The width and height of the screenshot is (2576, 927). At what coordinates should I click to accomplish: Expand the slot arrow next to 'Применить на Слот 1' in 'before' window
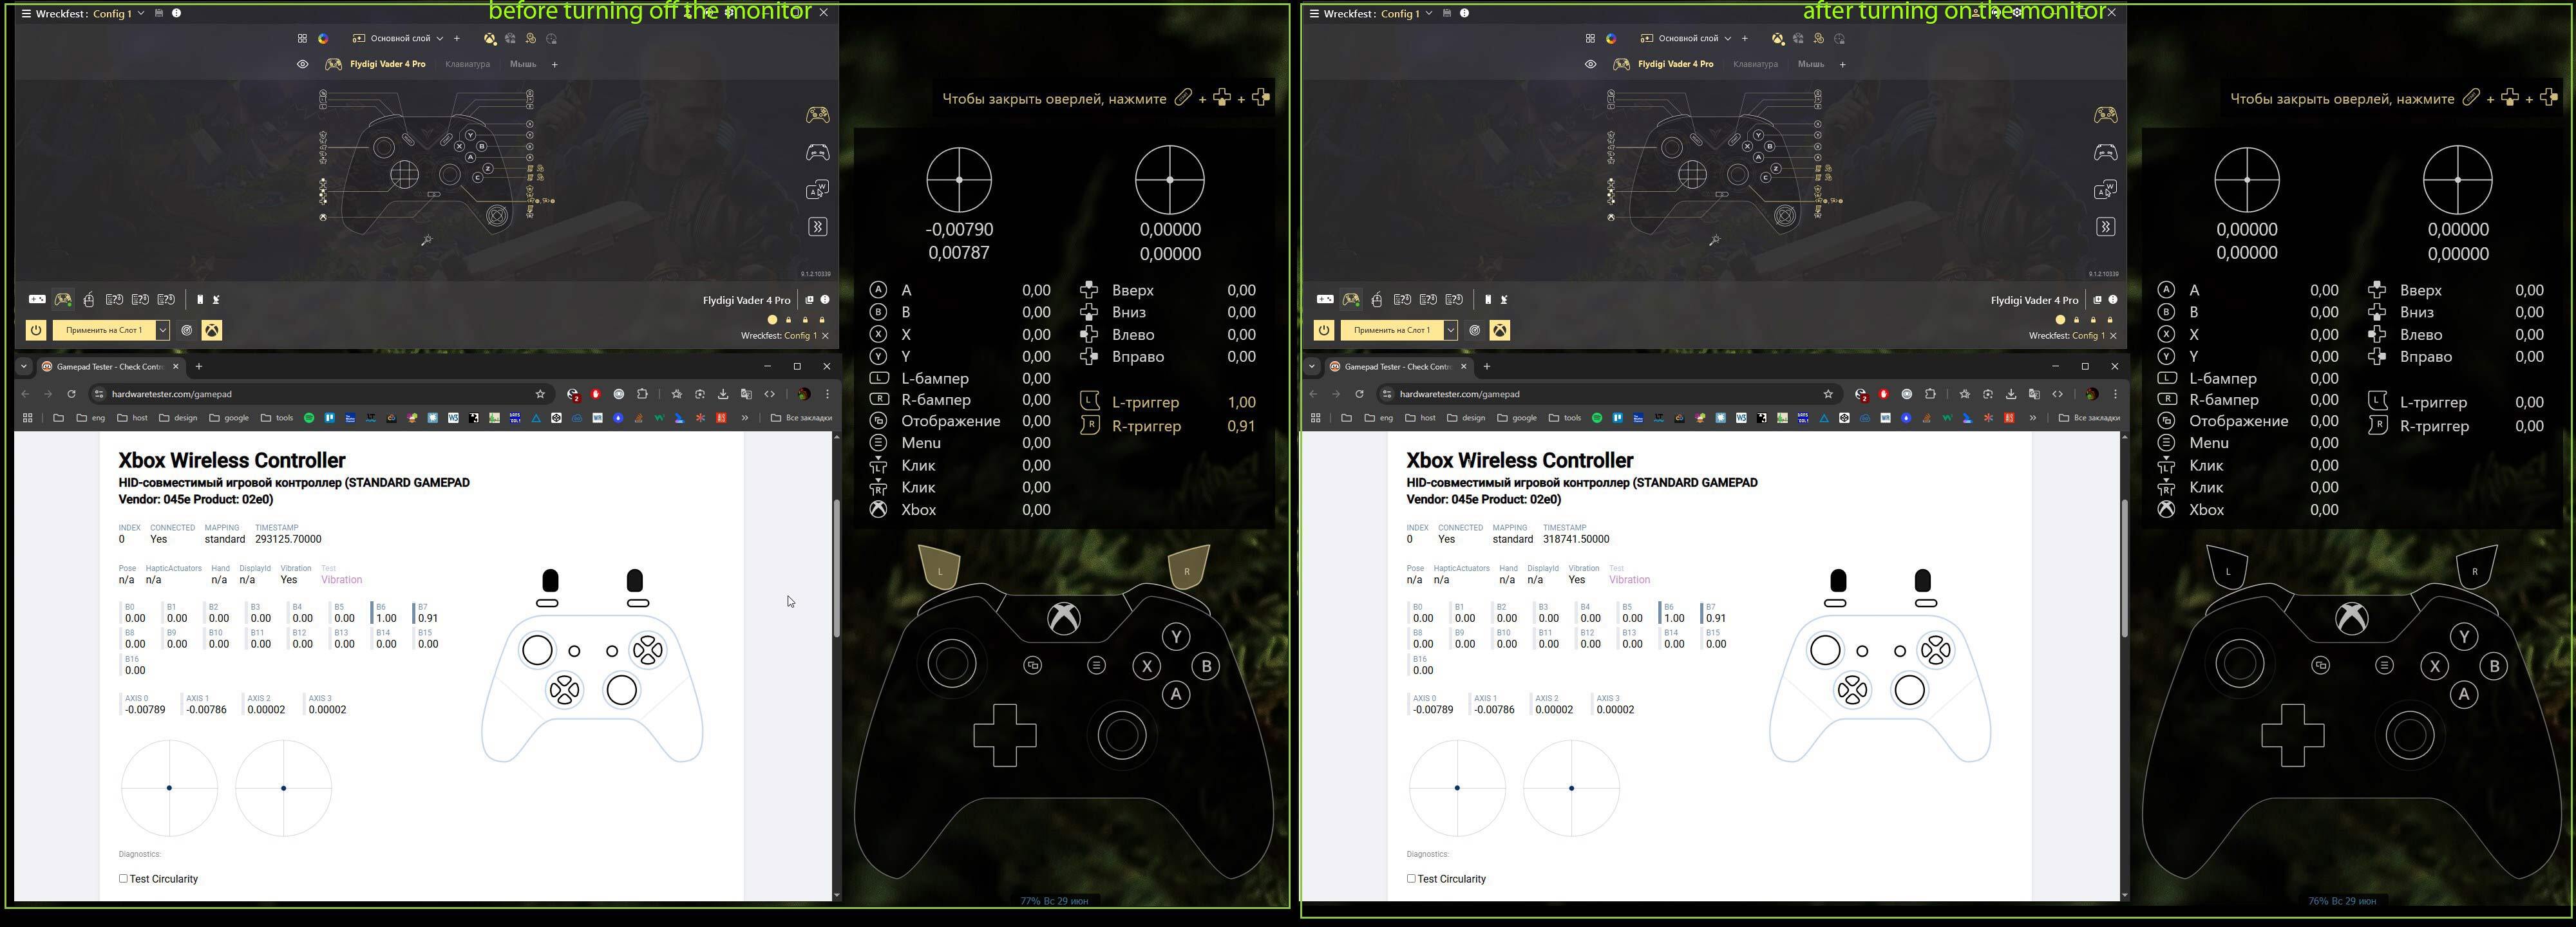click(162, 330)
